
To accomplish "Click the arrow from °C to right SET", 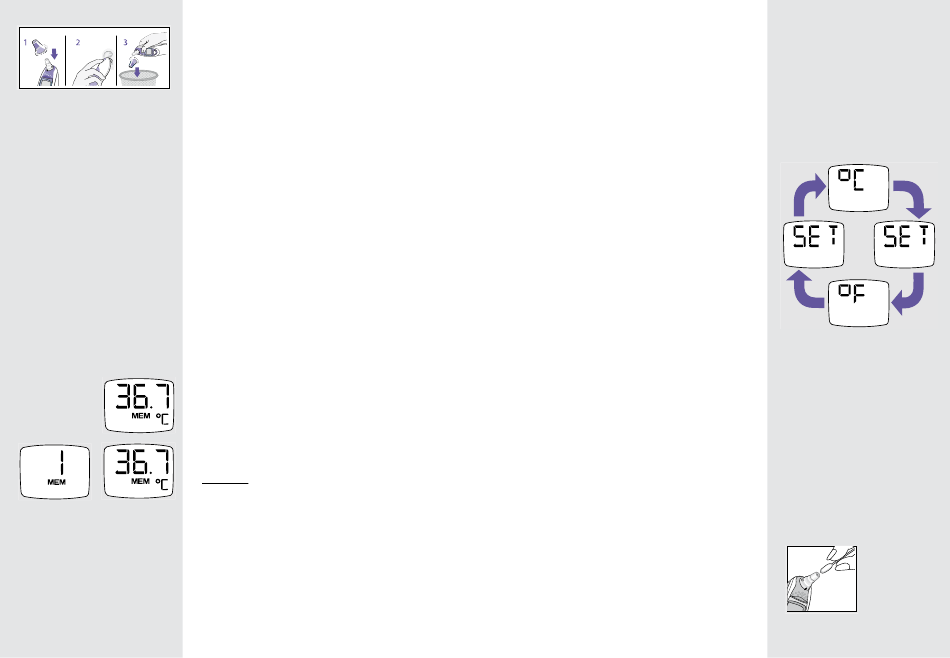I will [x=912, y=199].
